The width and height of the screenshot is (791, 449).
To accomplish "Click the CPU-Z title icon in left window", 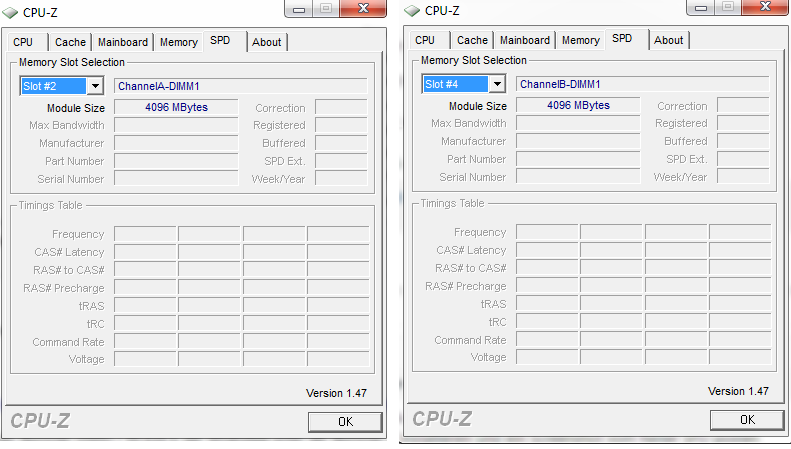I will tap(10, 13).
